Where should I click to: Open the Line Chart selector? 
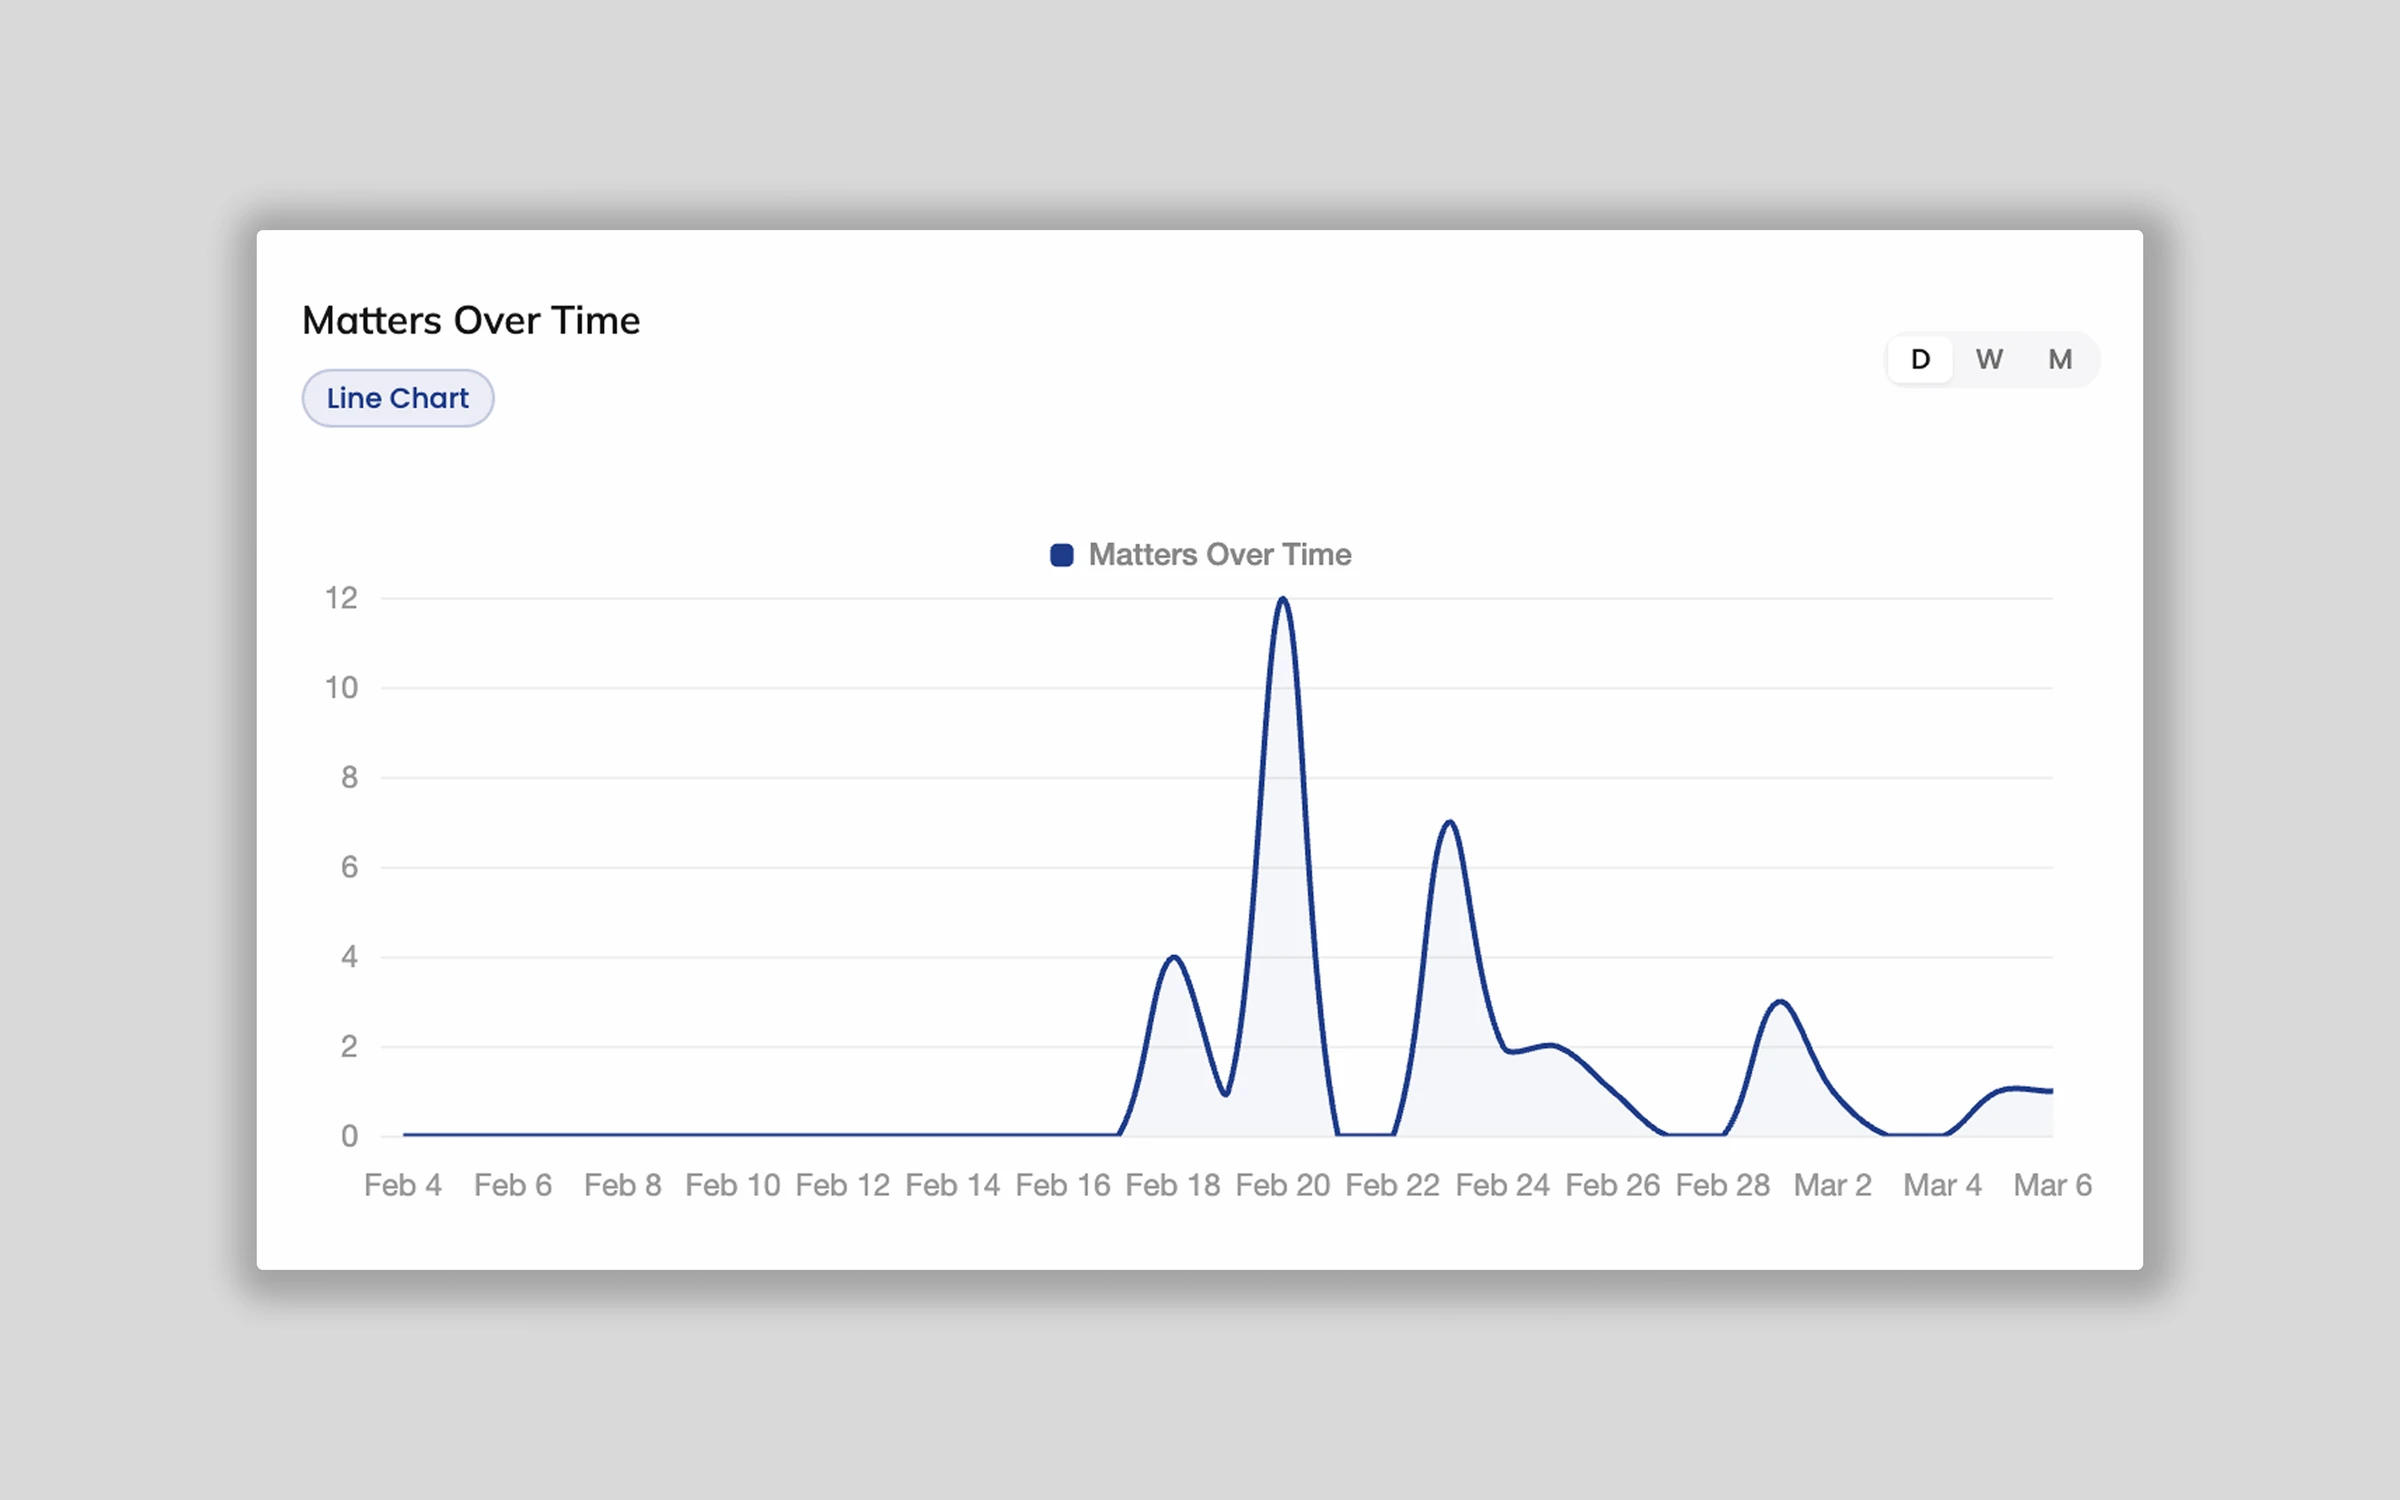coord(397,397)
